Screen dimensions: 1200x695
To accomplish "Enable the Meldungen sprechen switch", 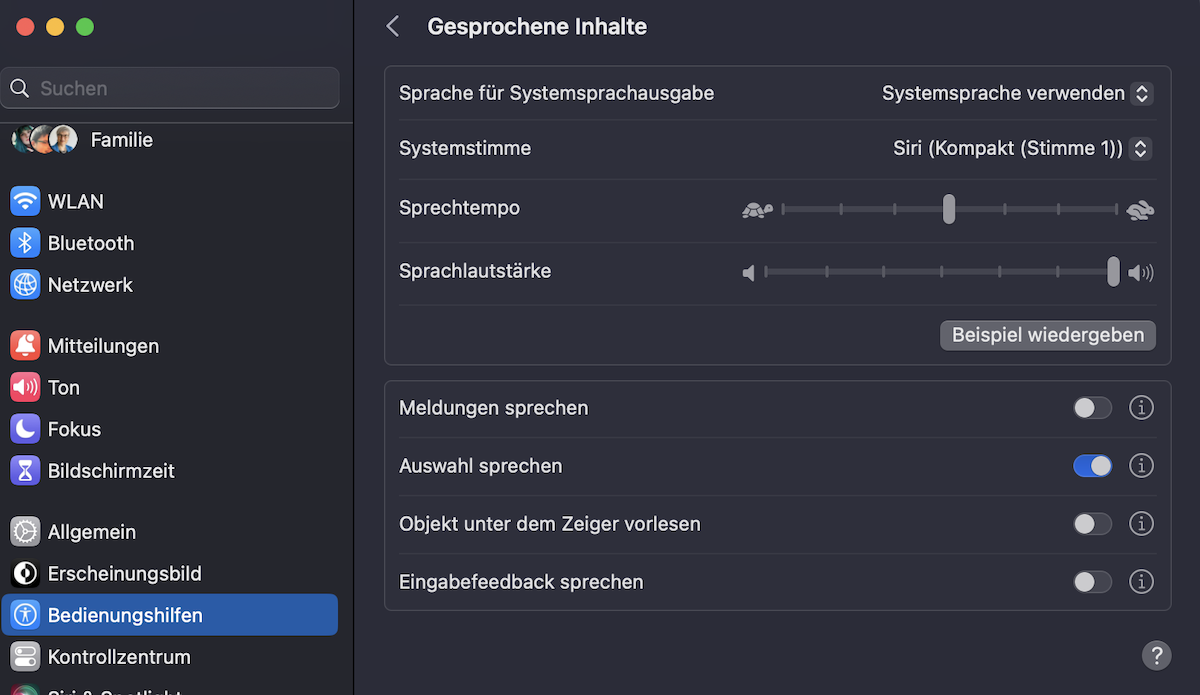I will click(1092, 408).
